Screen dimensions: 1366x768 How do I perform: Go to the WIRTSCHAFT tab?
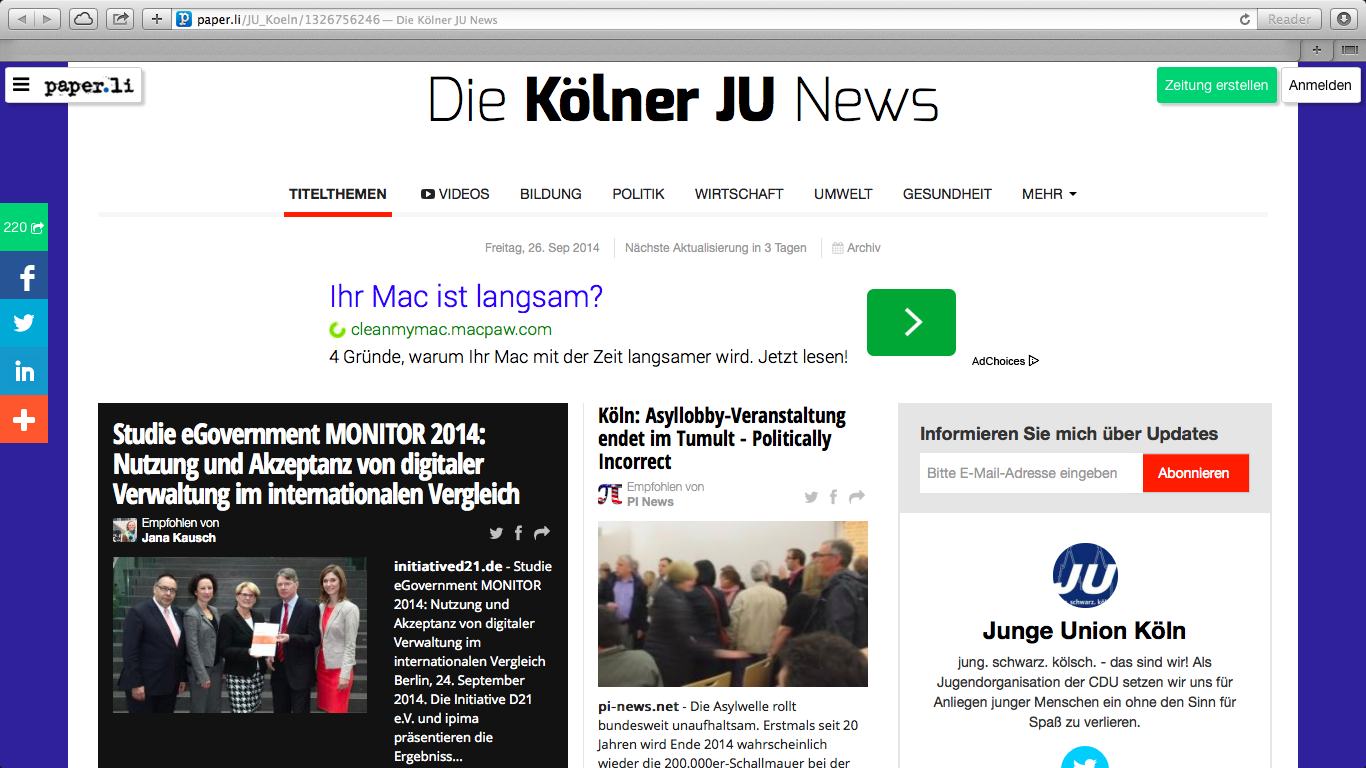pyautogui.click(x=739, y=194)
